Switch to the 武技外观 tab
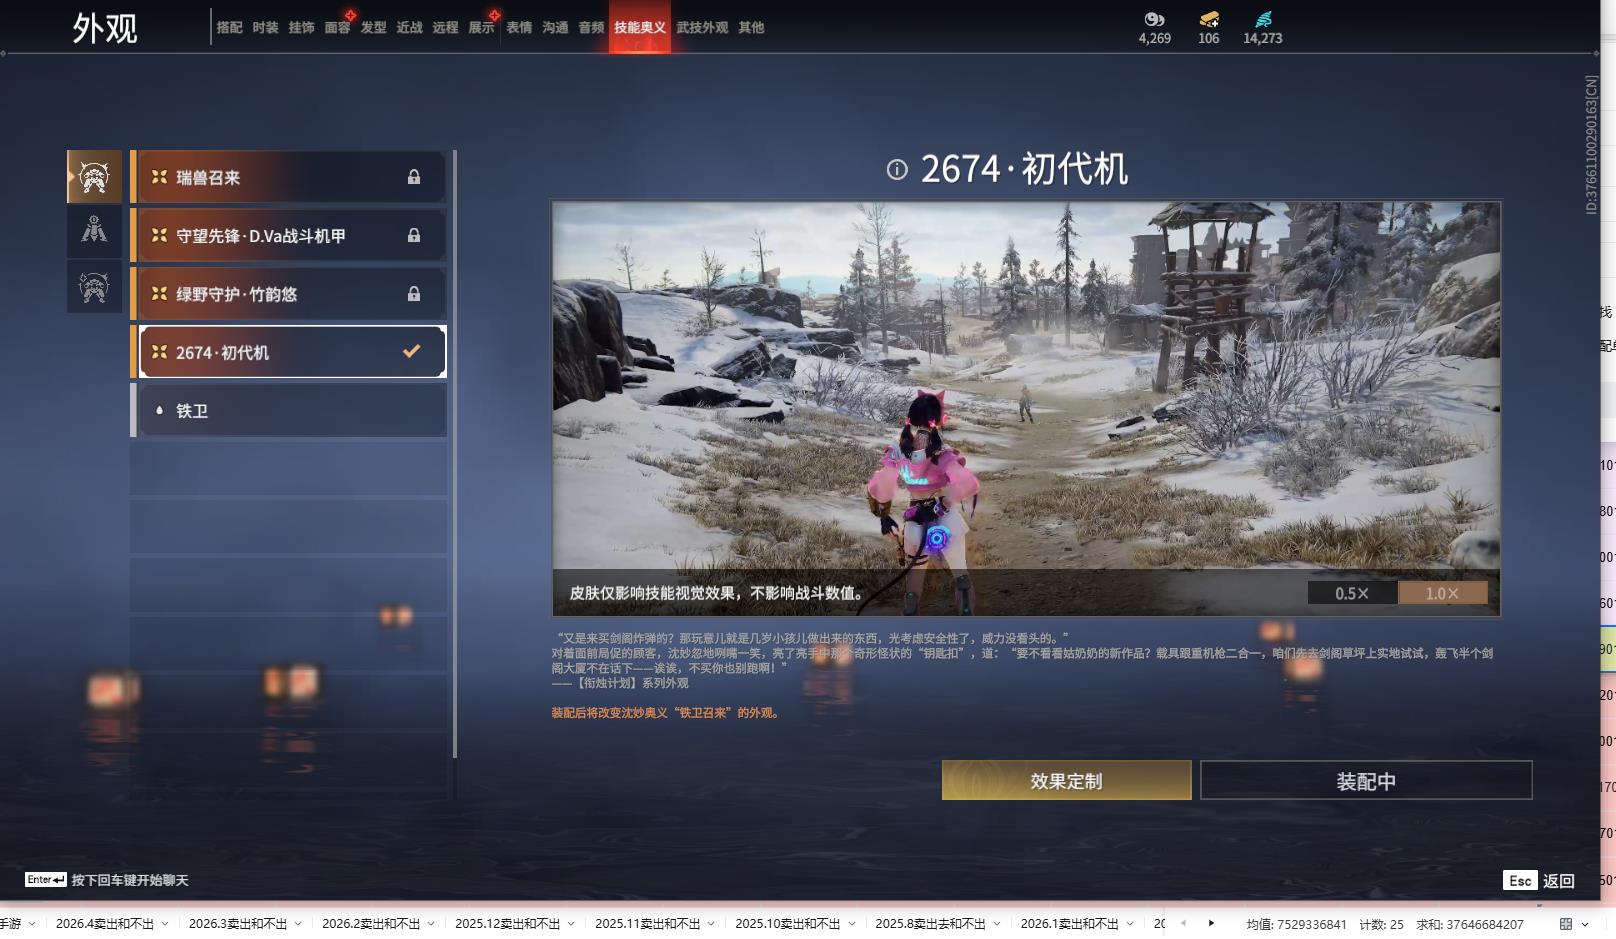 pyautogui.click(x=702, y=28)
